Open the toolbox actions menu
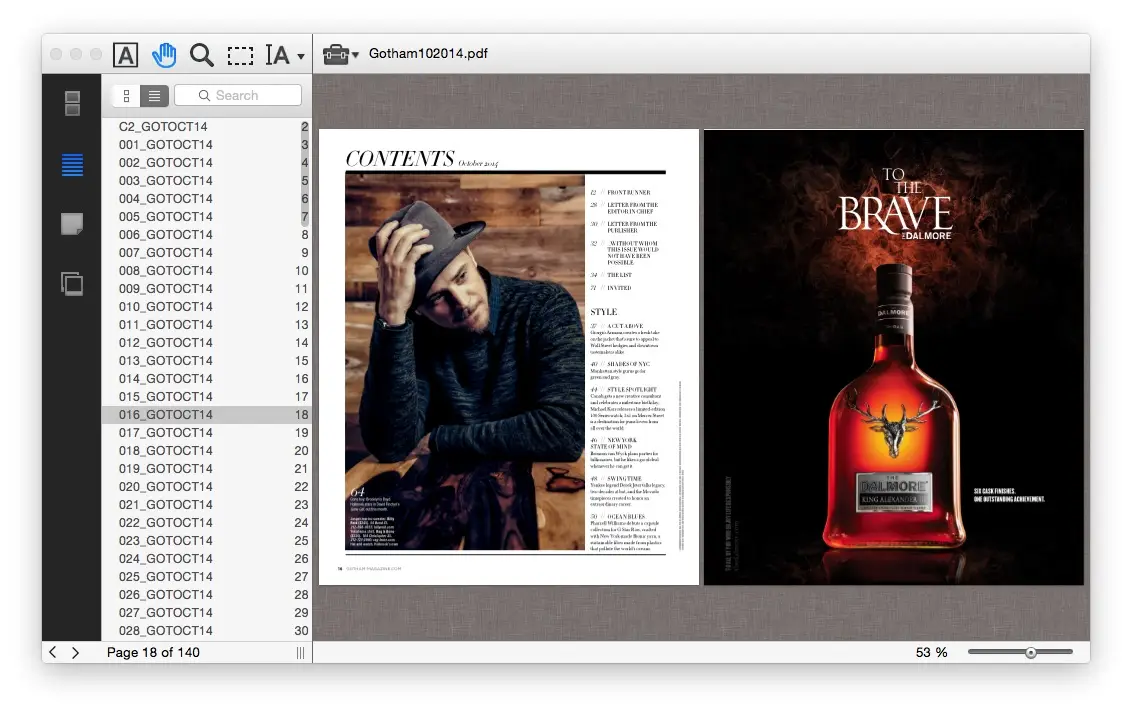This screenshot has width=1132, height=713. 340,54
